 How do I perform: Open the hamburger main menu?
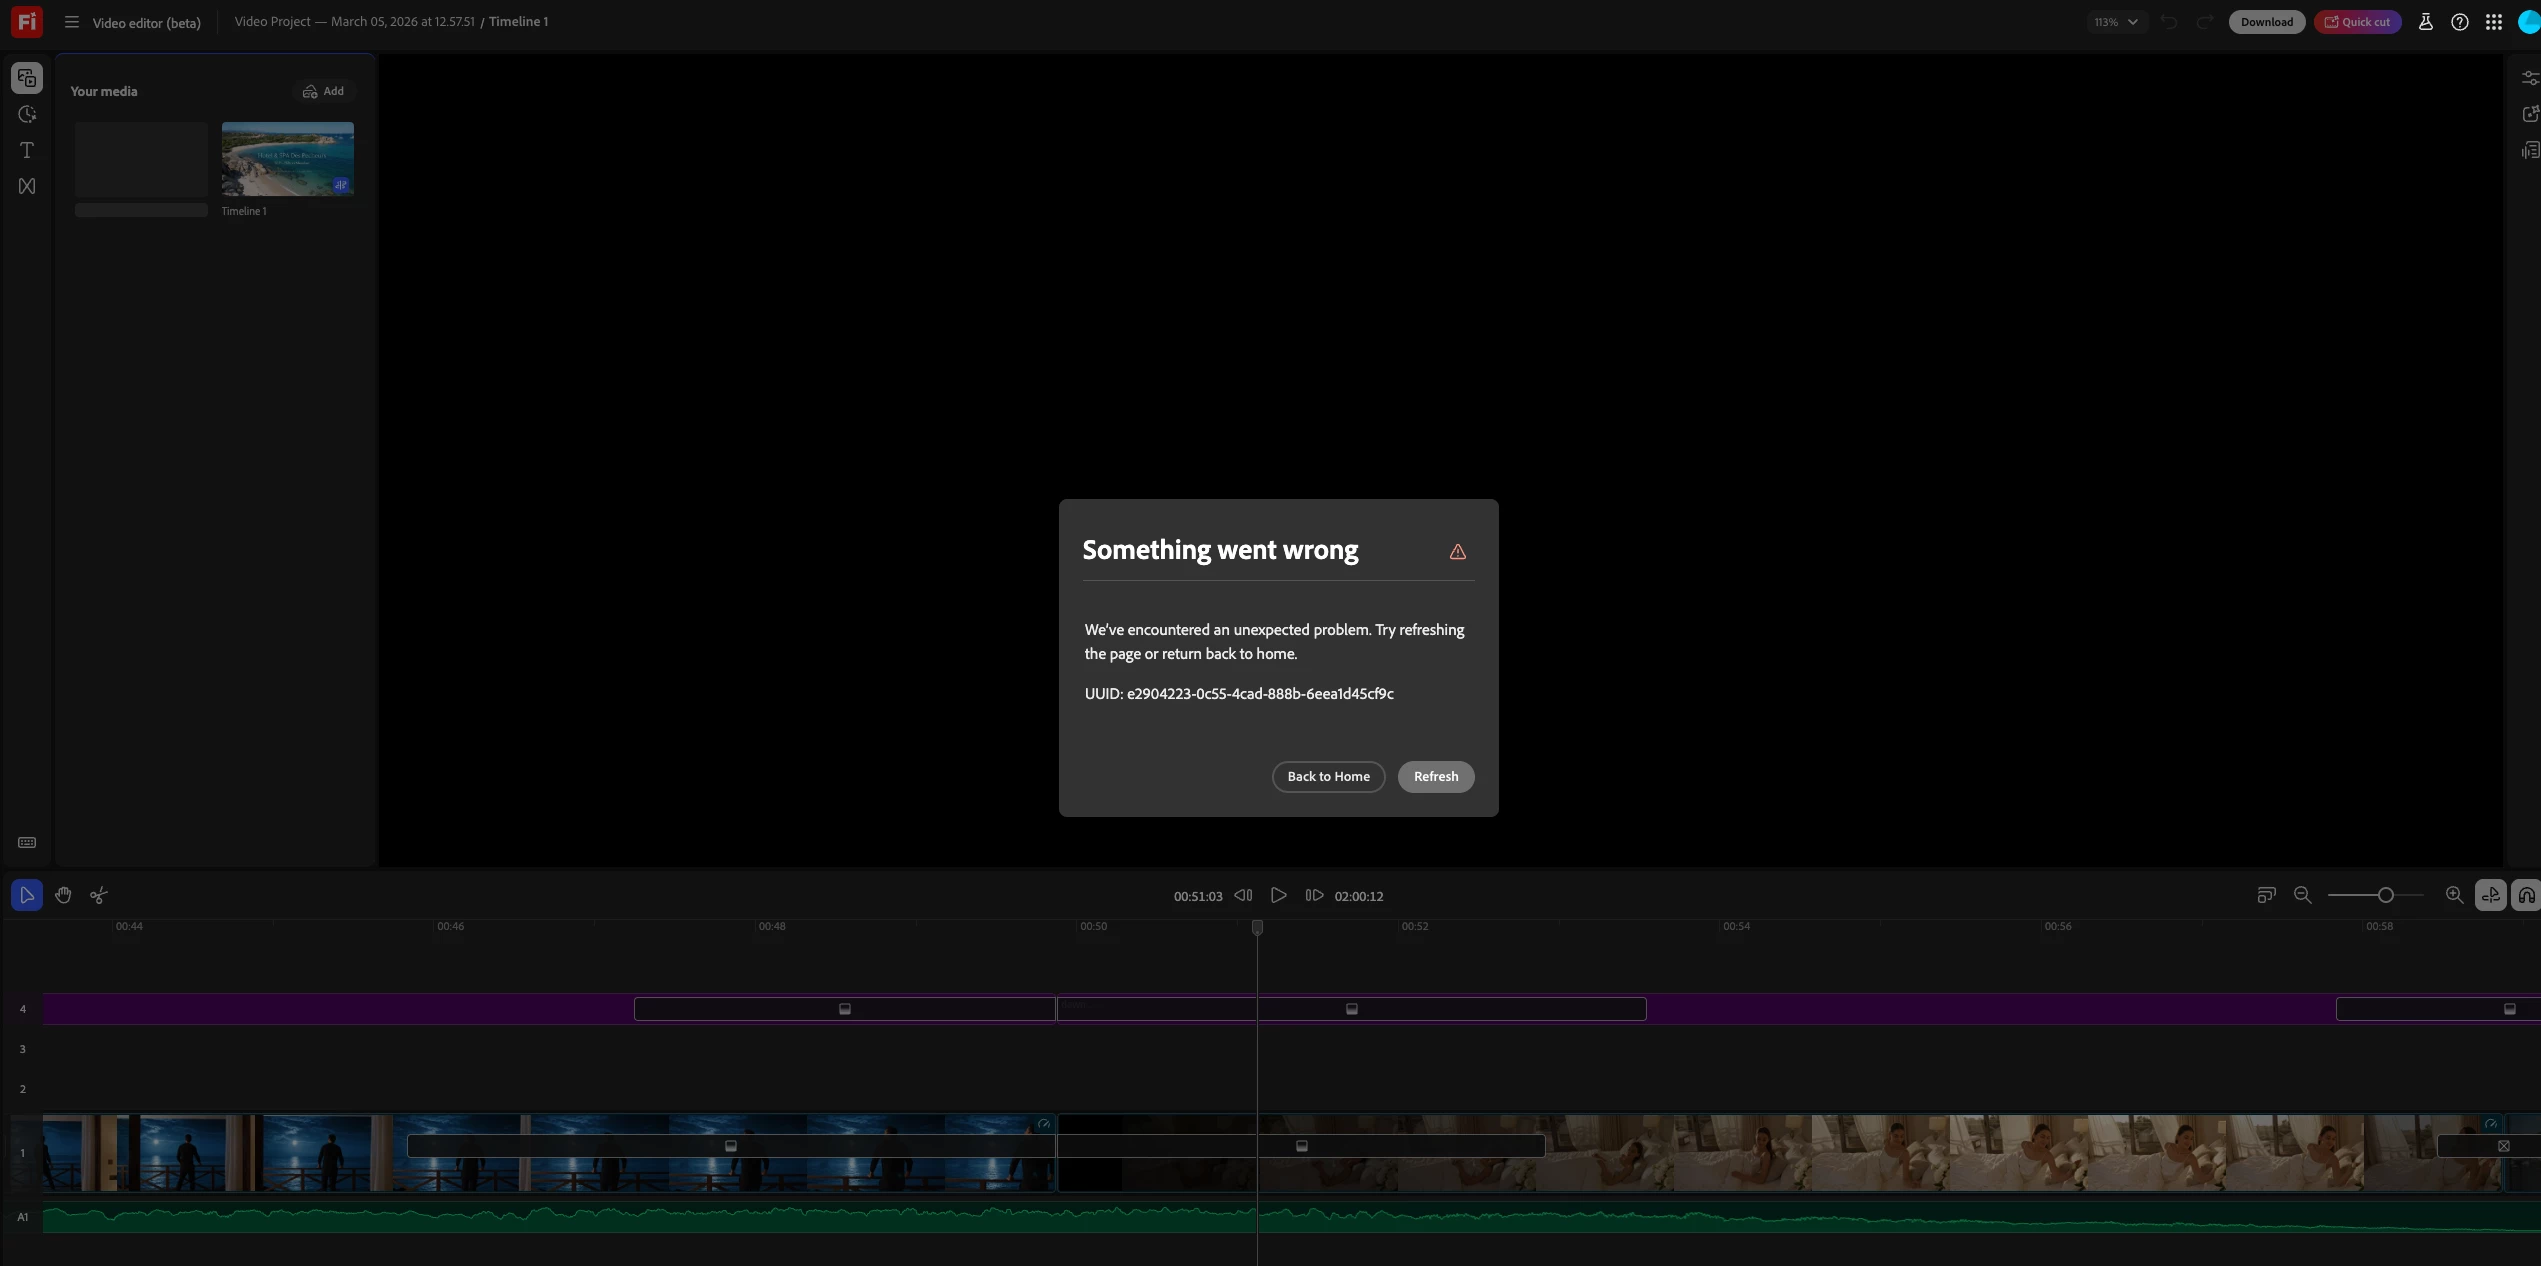[x=72, y=22]
